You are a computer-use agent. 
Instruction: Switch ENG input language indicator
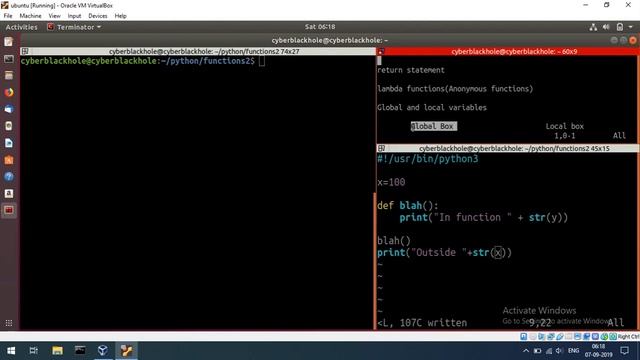573,351
